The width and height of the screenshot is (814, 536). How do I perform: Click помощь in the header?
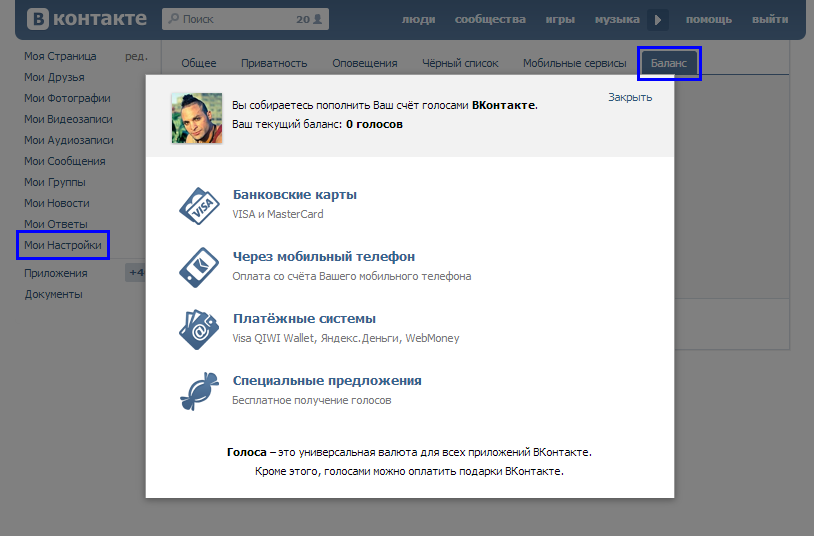(x=709, y=20)
